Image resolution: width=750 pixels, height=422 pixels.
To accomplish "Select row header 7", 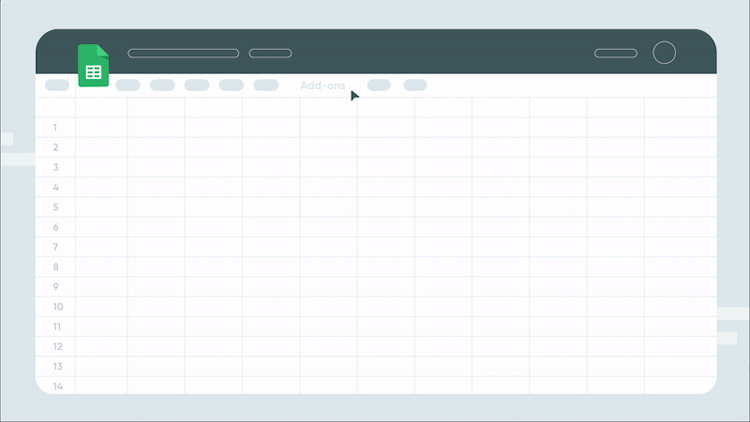I will (55, 247).
